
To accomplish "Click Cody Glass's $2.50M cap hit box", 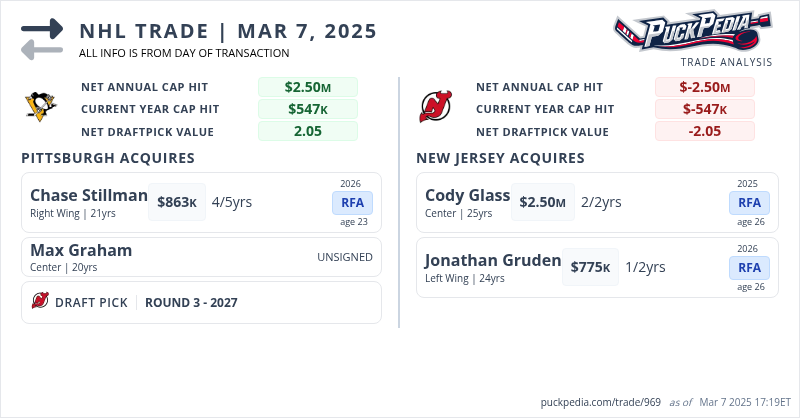I will tap(543, 202).
